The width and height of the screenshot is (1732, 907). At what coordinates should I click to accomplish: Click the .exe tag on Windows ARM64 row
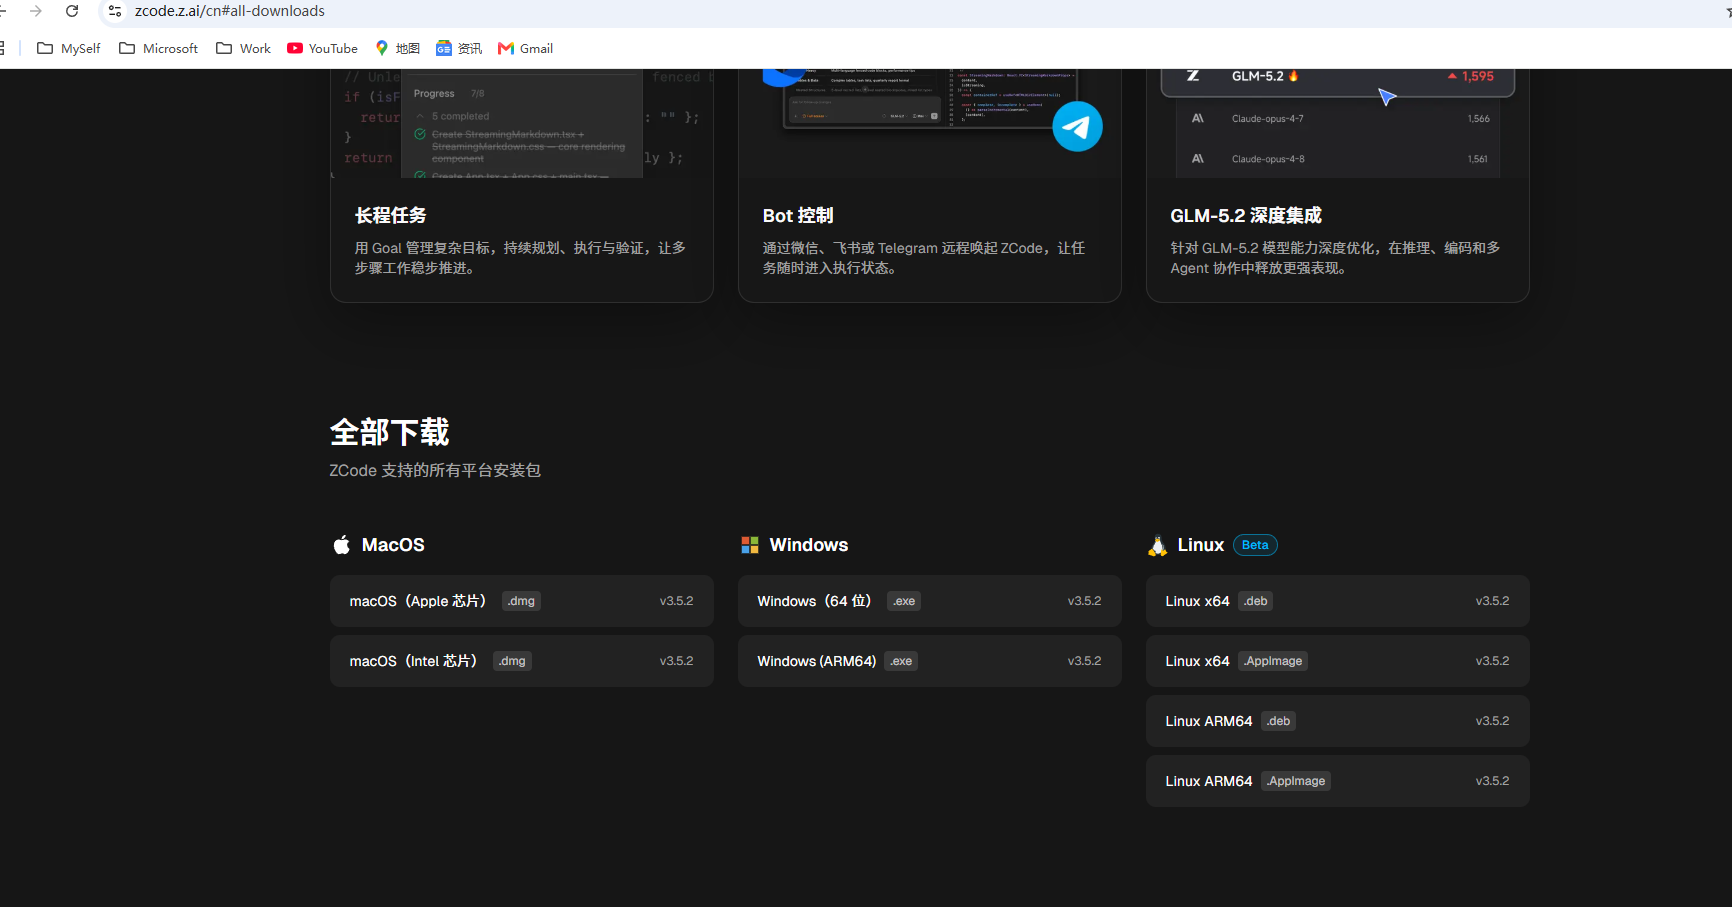point(901,661)
